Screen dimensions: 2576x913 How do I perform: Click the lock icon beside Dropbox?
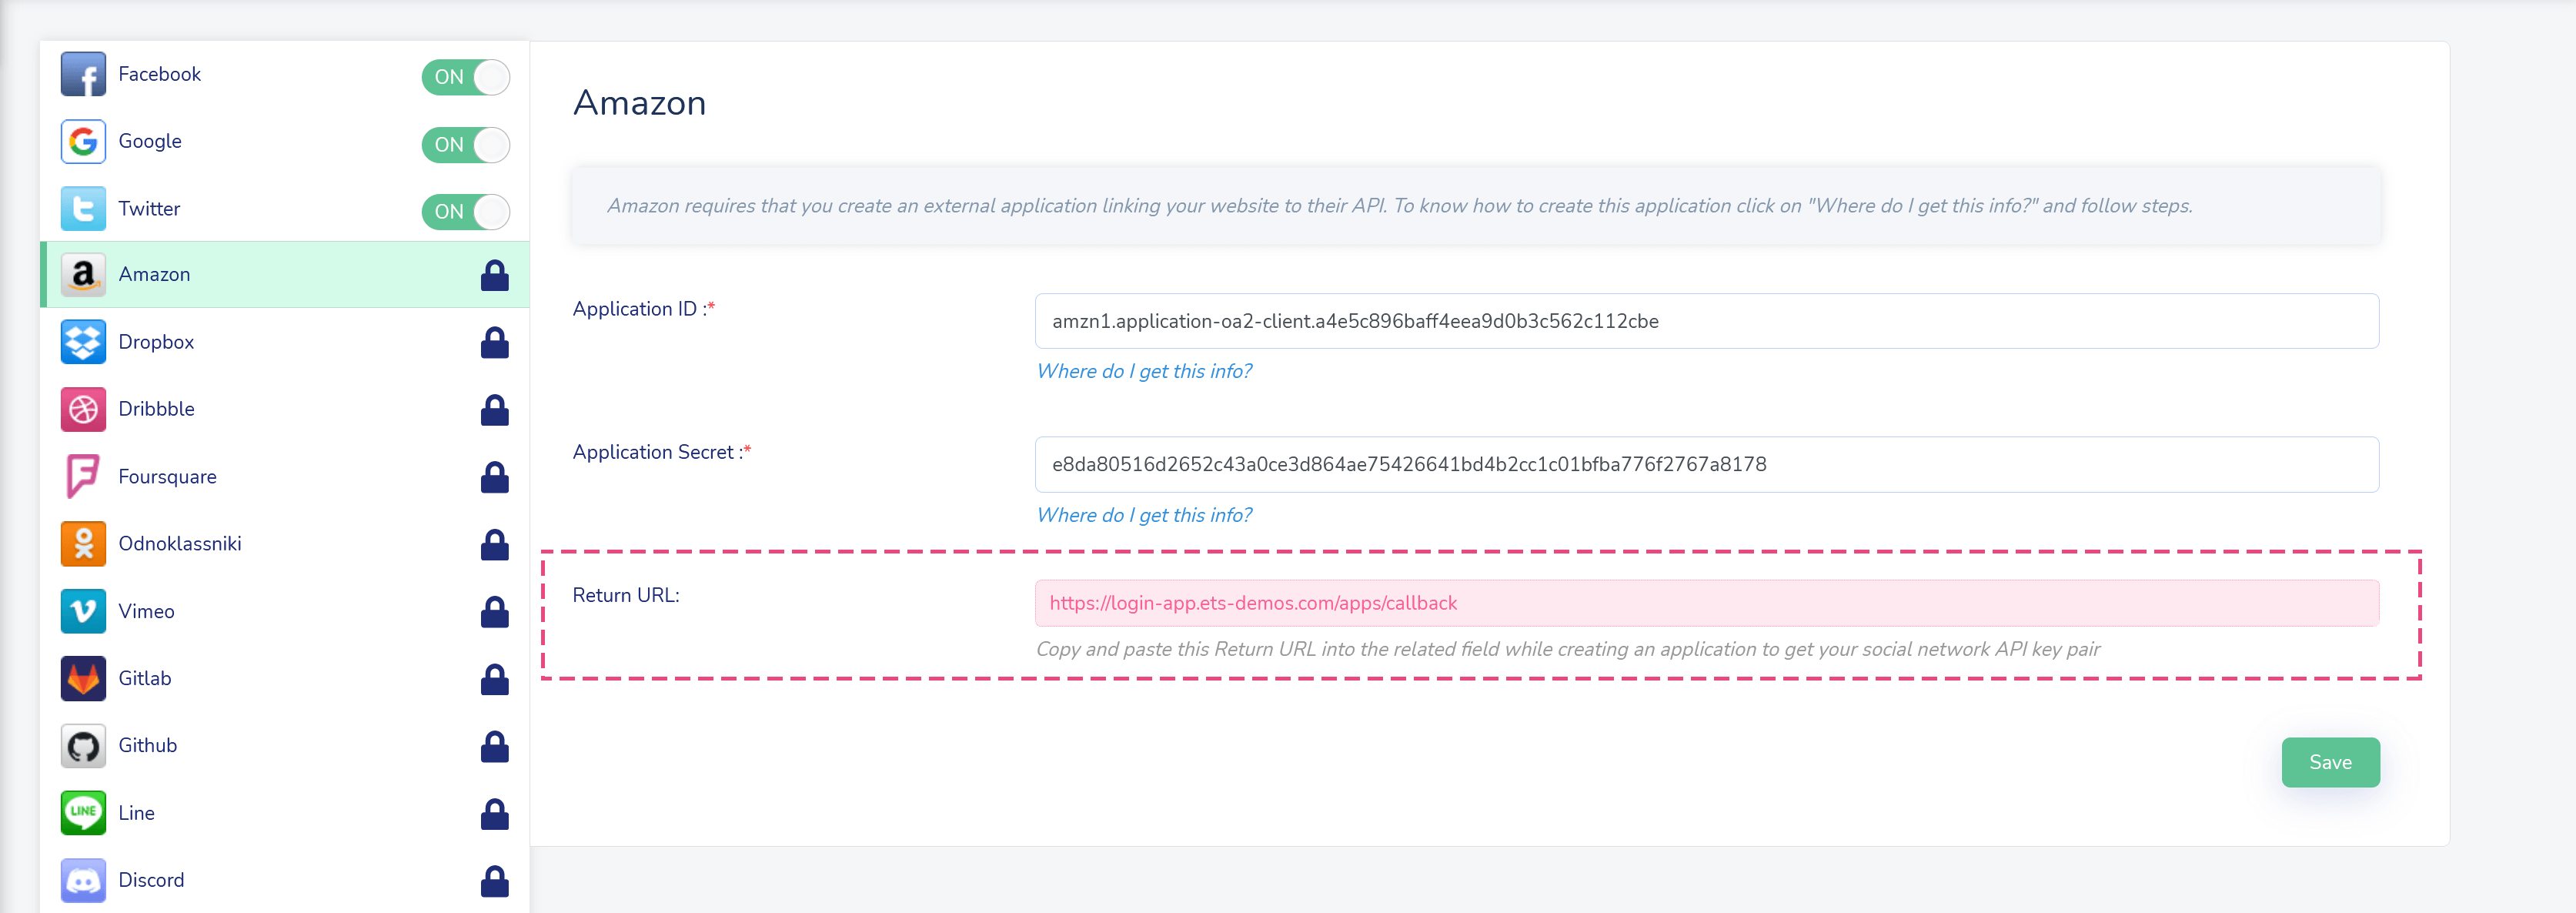(495, 342)
